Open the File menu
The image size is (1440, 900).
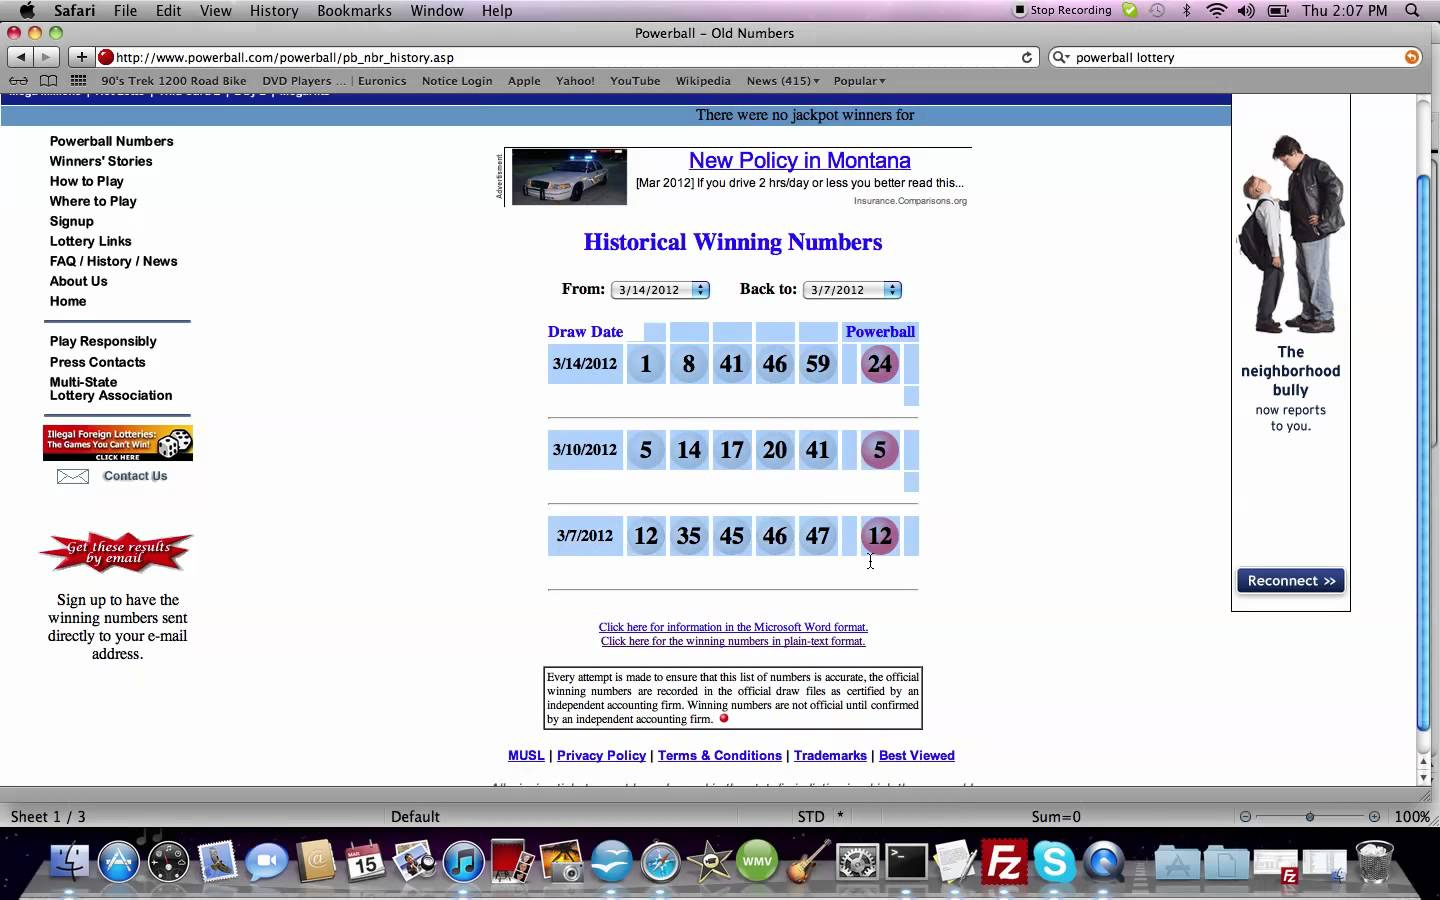click(125, 10)
